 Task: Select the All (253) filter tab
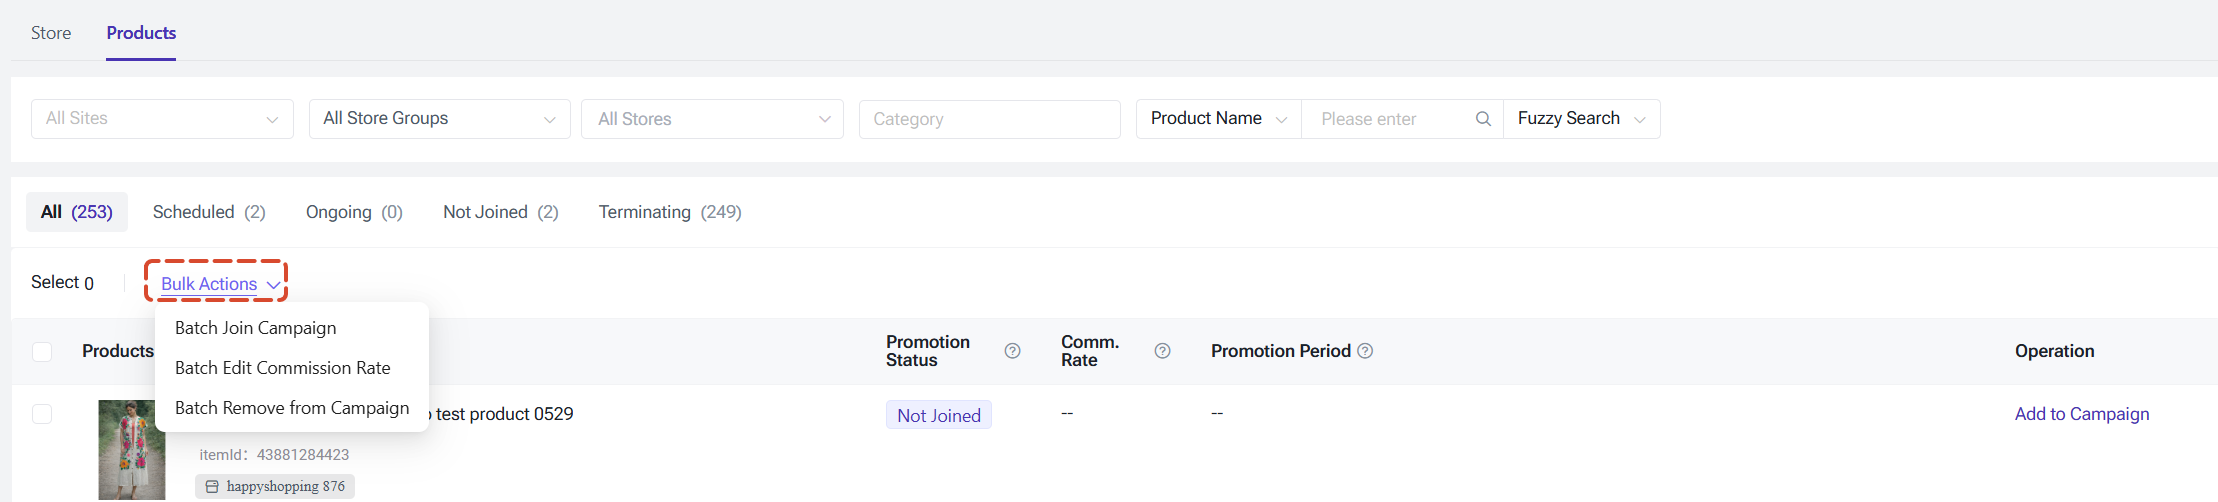coord(77,212)
